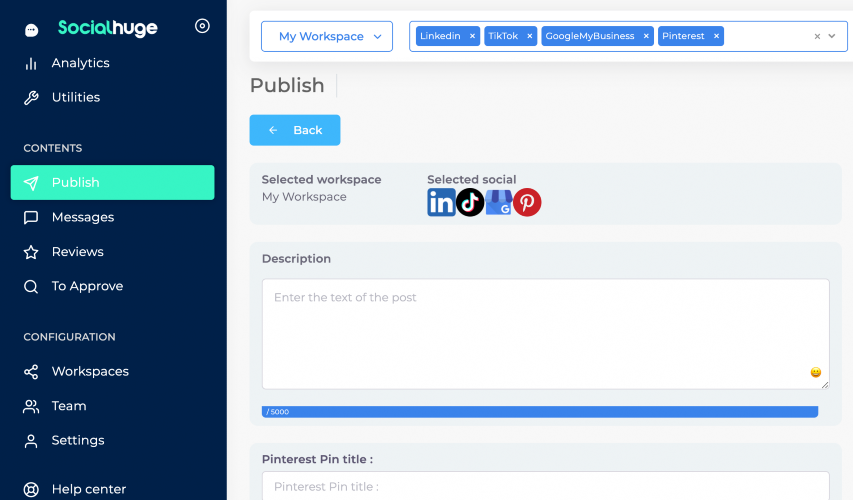This screenshot has width=853, height=500.
Task: Click the To Approve magnifier icon
Action: (31, 287)
